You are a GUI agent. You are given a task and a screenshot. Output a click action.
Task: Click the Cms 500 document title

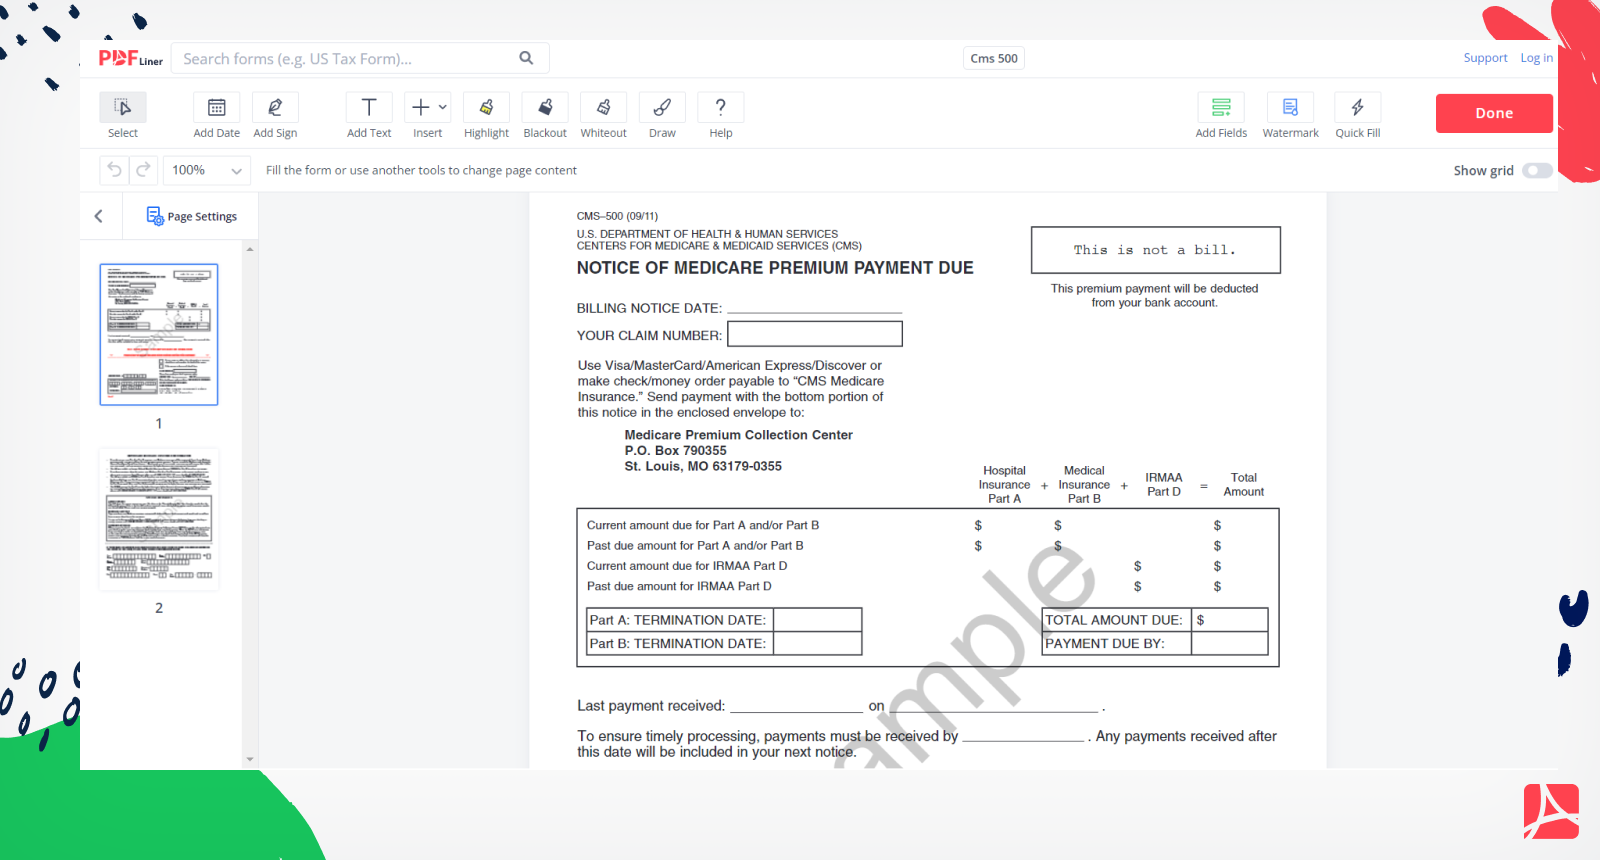pos(994,58)
